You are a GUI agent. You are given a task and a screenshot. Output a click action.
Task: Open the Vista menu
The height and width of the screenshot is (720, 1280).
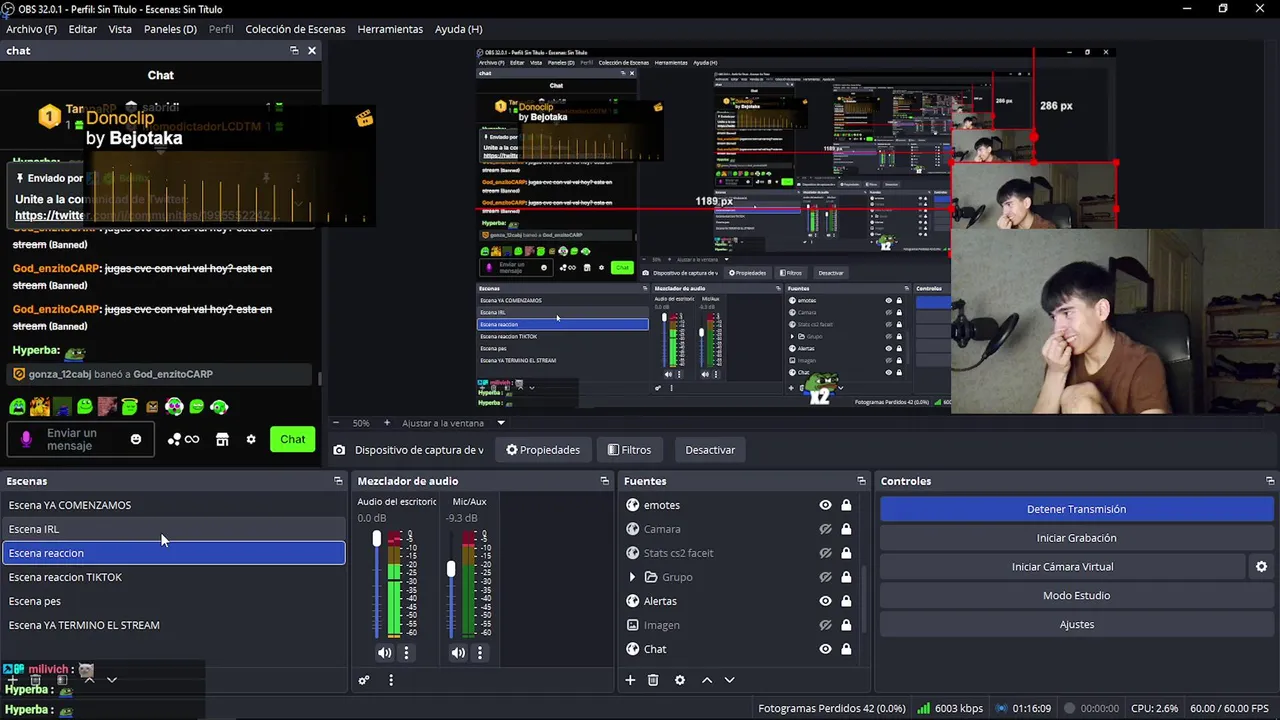click(x=120, y=29)
